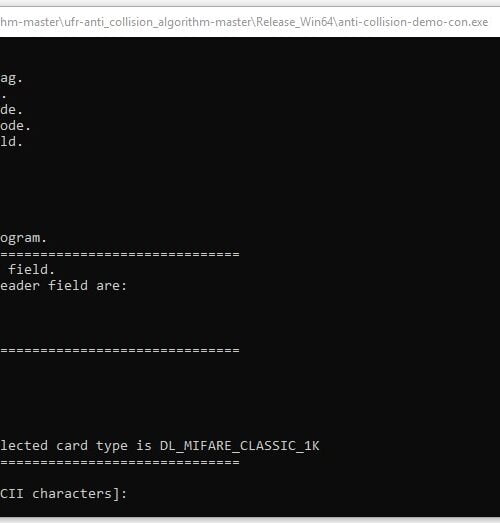Click the "lected card type is" text
The height and width of the screenshot is (523, 500).
coord(76,446)
